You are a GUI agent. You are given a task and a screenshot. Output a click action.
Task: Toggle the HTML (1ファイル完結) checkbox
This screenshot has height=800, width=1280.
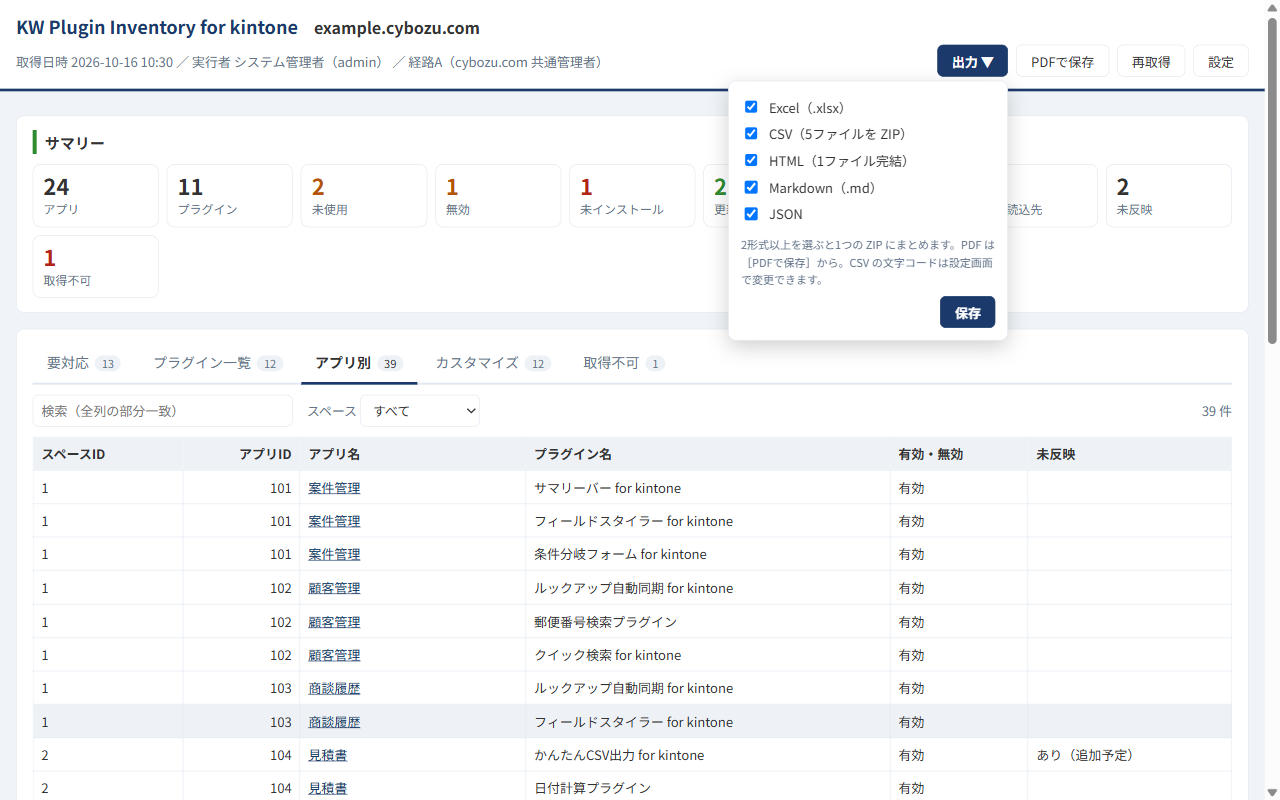click(x=751, y=160)
